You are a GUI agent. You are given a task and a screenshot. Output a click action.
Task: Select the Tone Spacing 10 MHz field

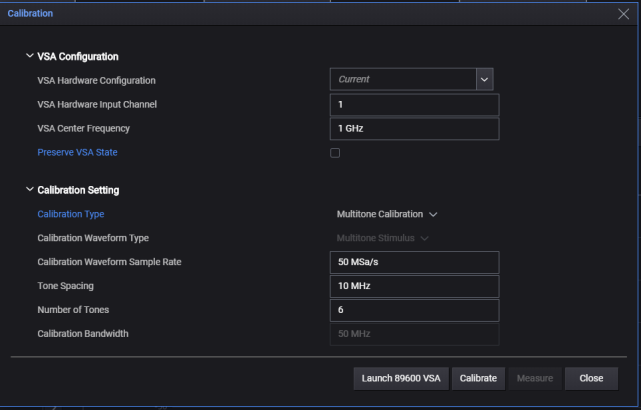coord(414,286)
